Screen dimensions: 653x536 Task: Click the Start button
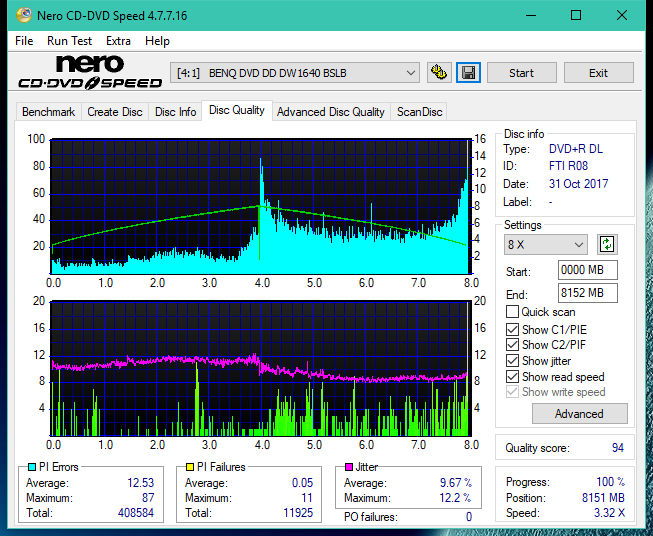tap(521, 73)
